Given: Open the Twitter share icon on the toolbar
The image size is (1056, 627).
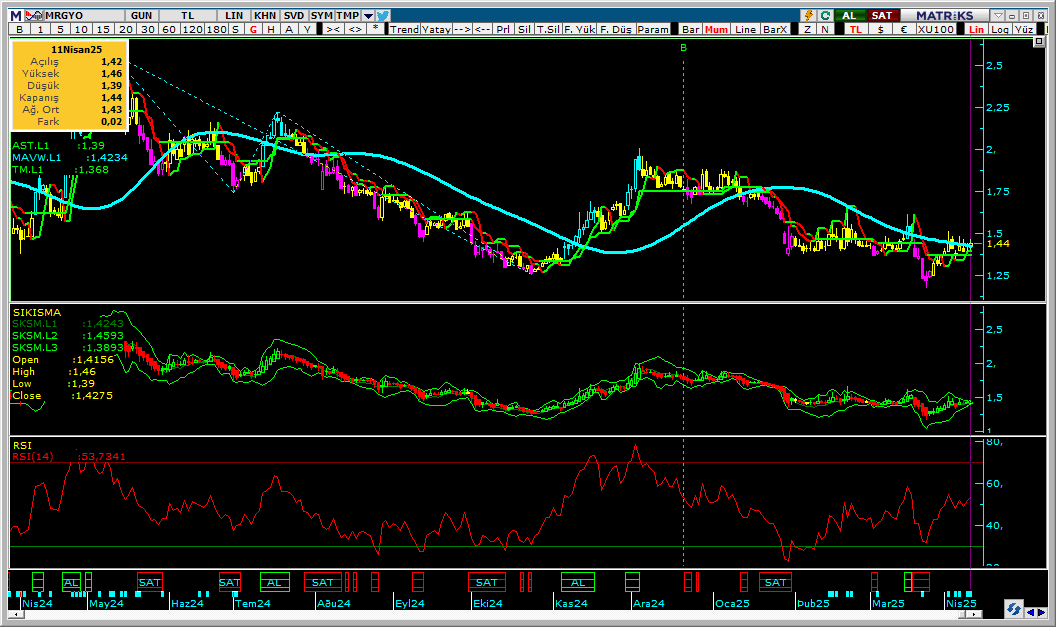Looking at the screenshot, I should click(x=384, y=15).
